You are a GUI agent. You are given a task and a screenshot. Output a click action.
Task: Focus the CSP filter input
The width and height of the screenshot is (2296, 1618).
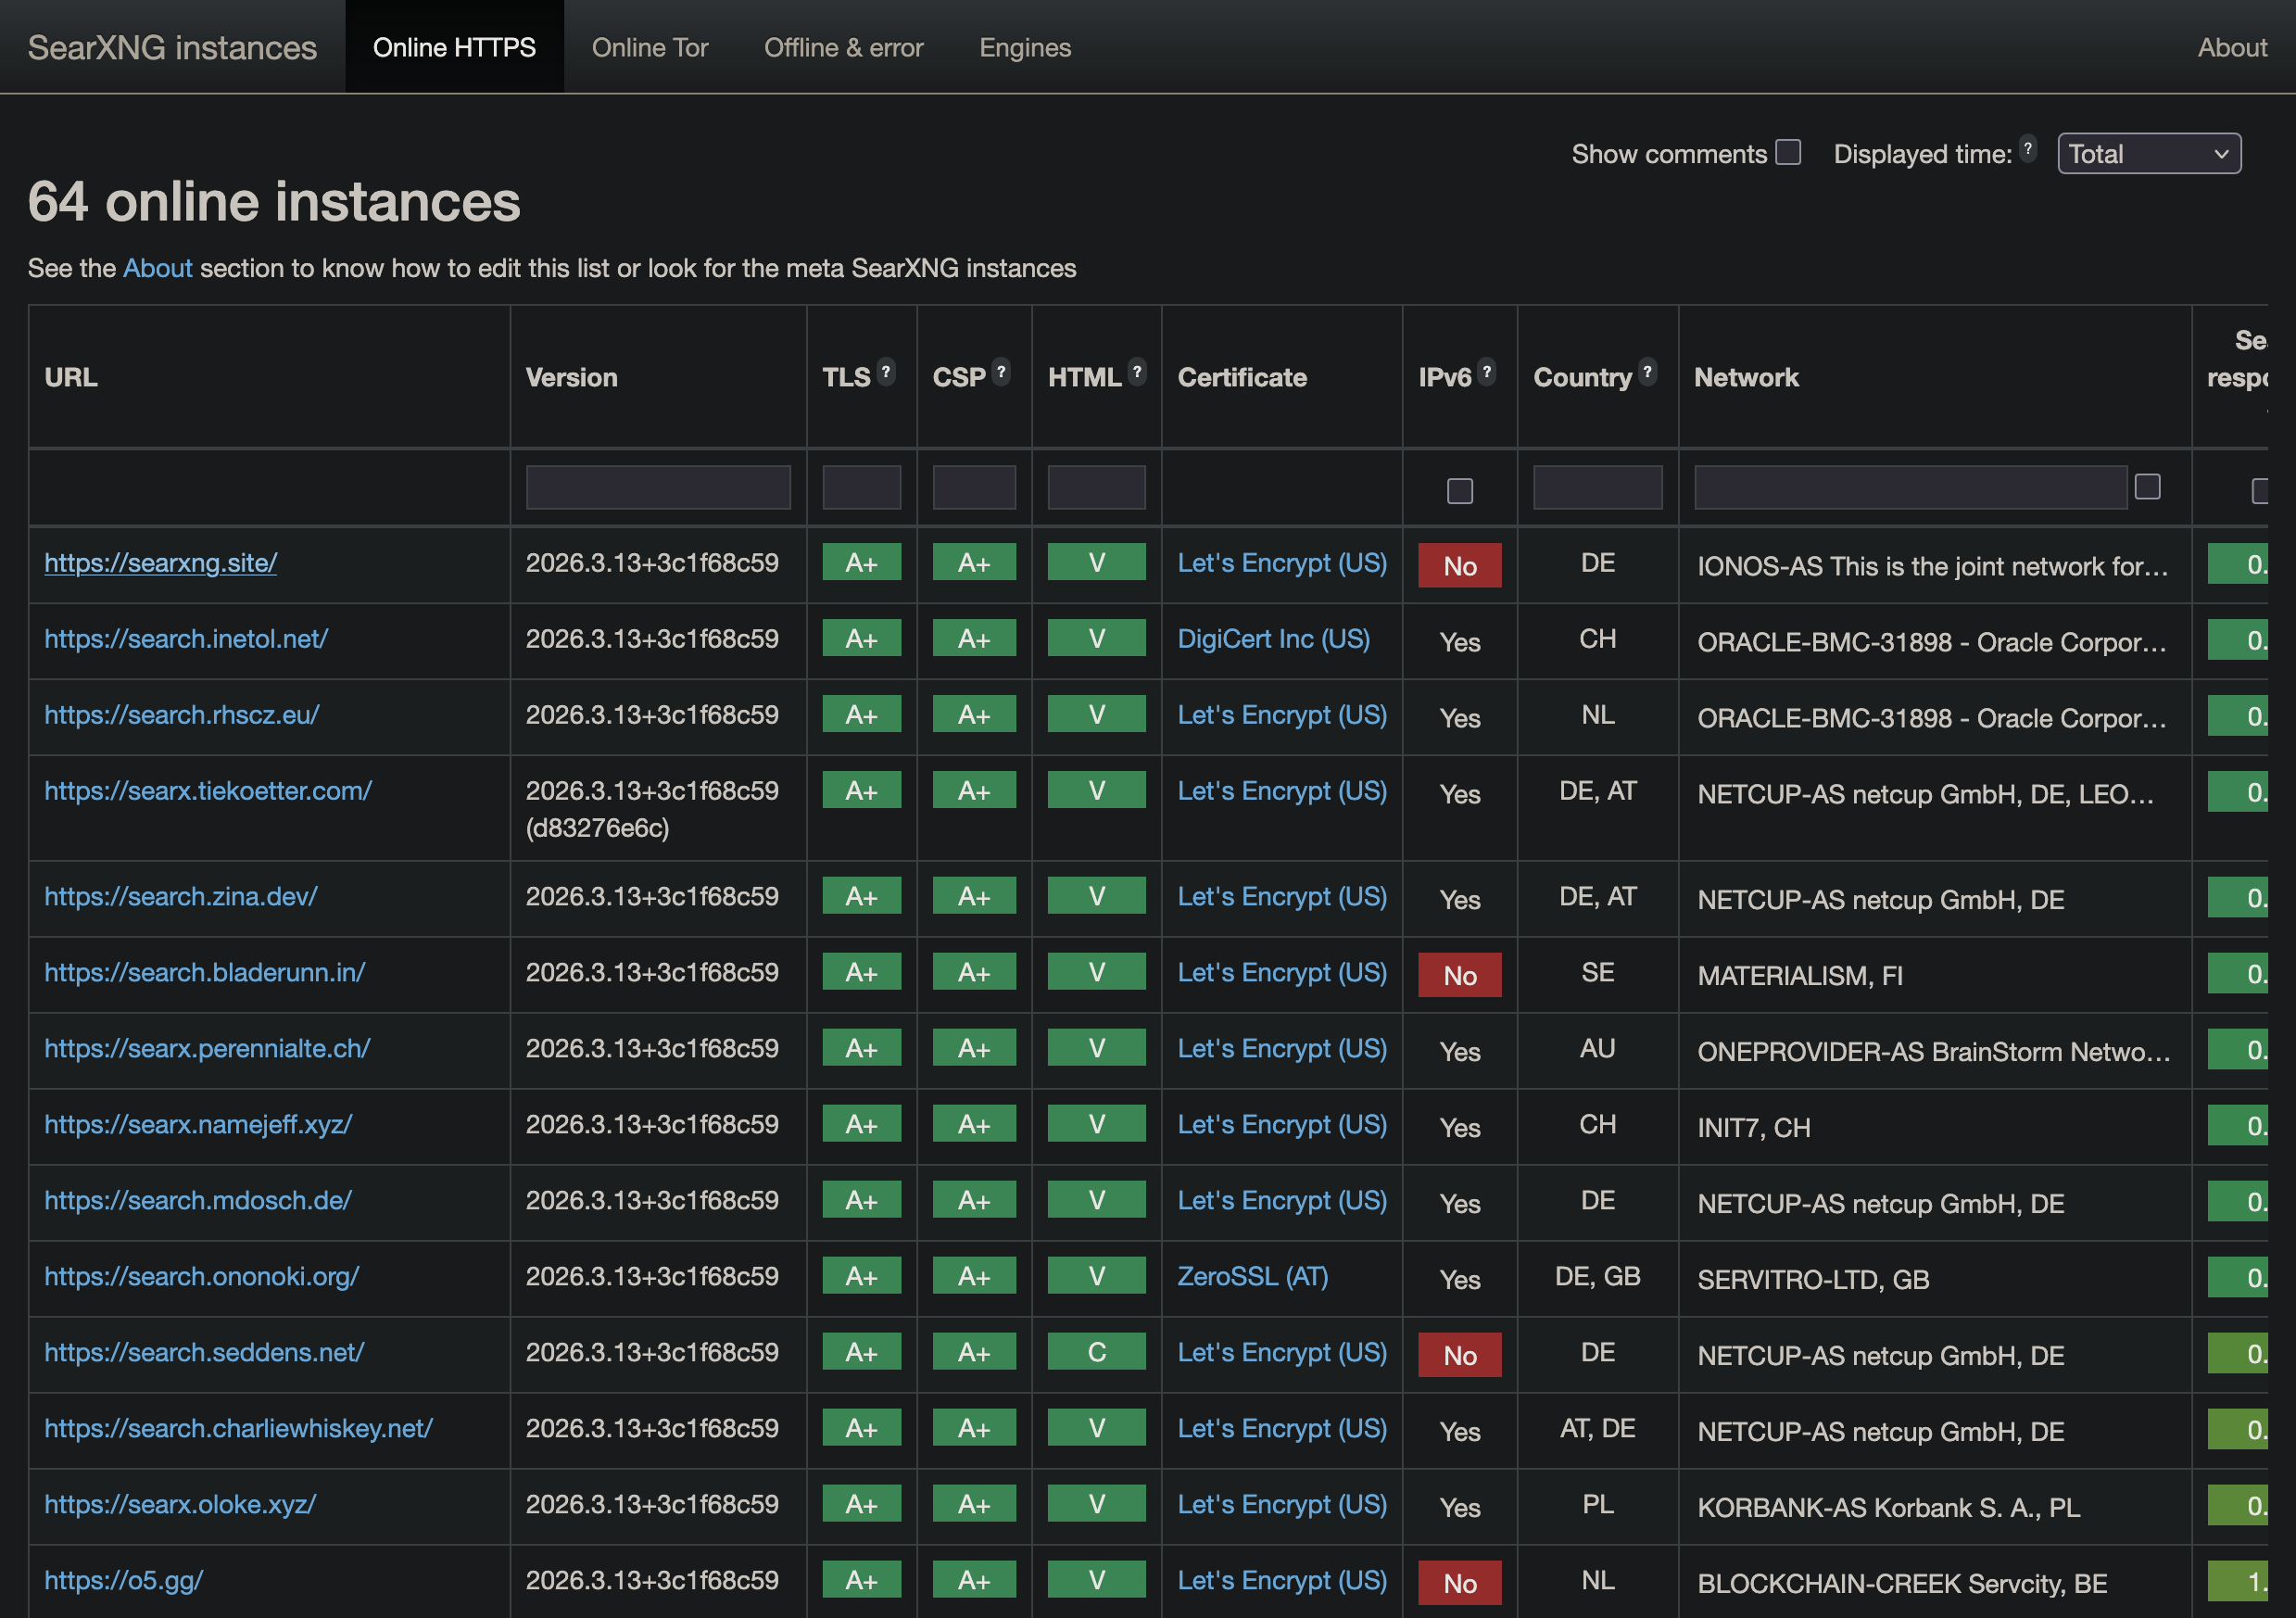974,487
